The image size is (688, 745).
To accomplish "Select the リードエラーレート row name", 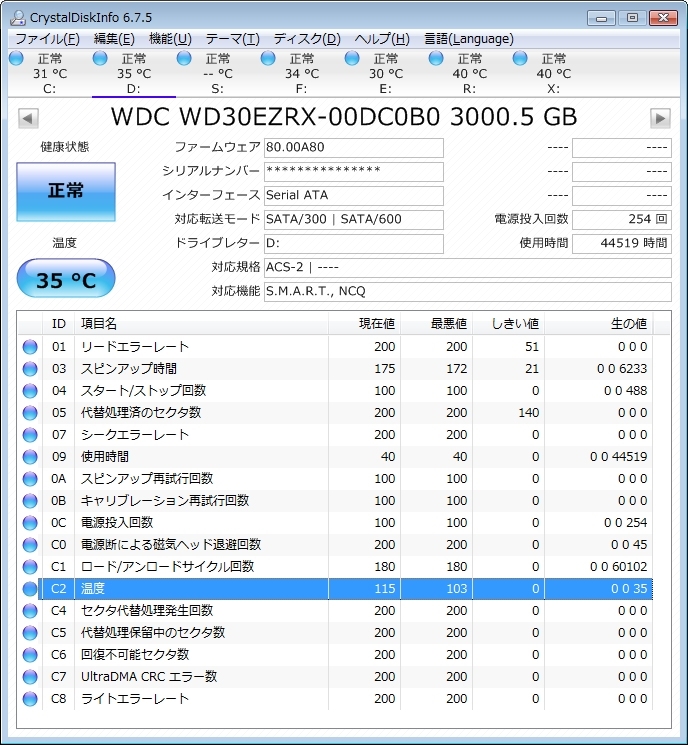I will click(135, 347).
